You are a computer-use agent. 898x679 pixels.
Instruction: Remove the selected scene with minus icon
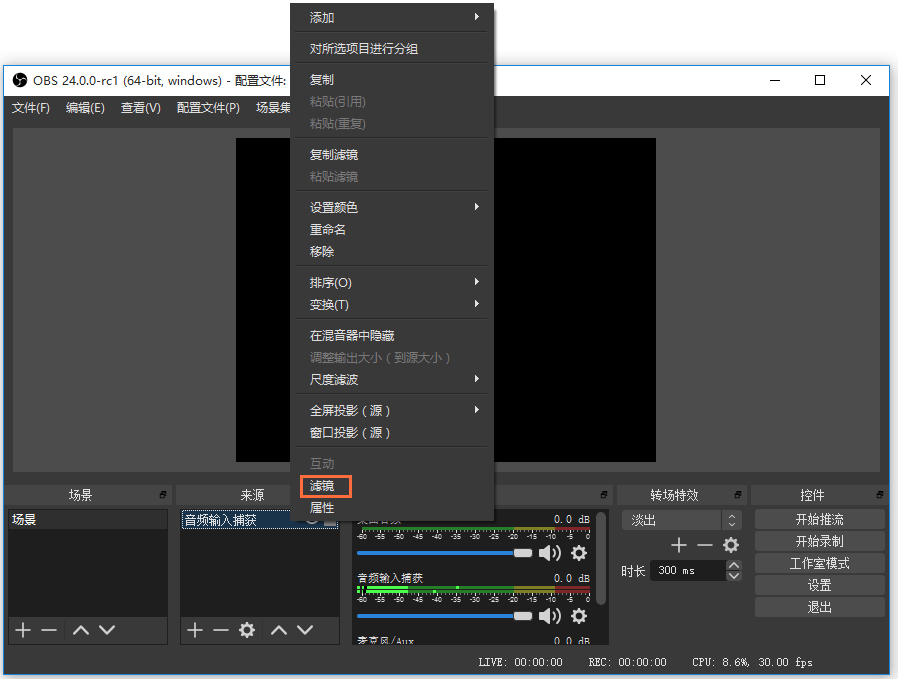coord(49,630)
